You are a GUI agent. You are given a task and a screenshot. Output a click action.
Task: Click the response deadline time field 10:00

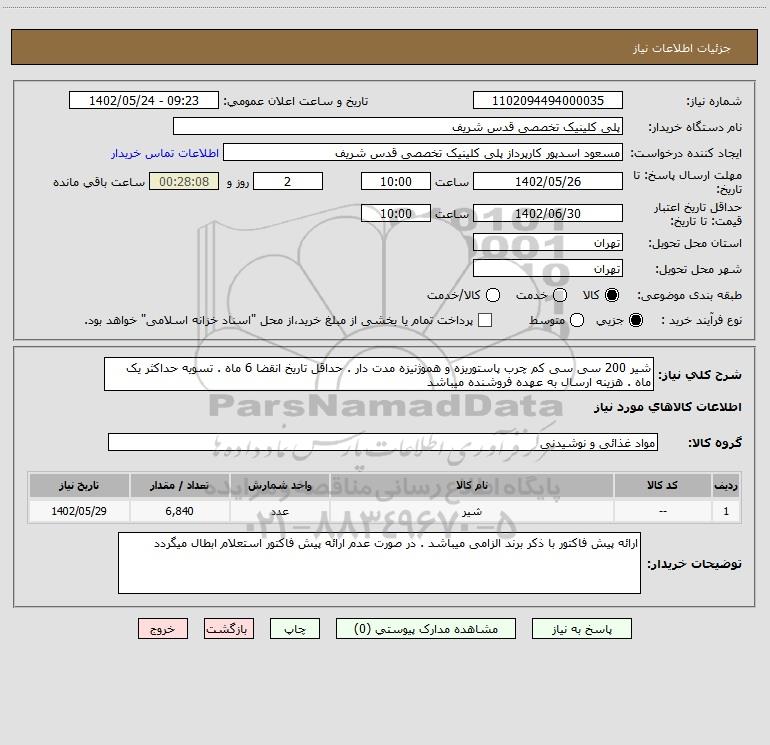point(396,181)
